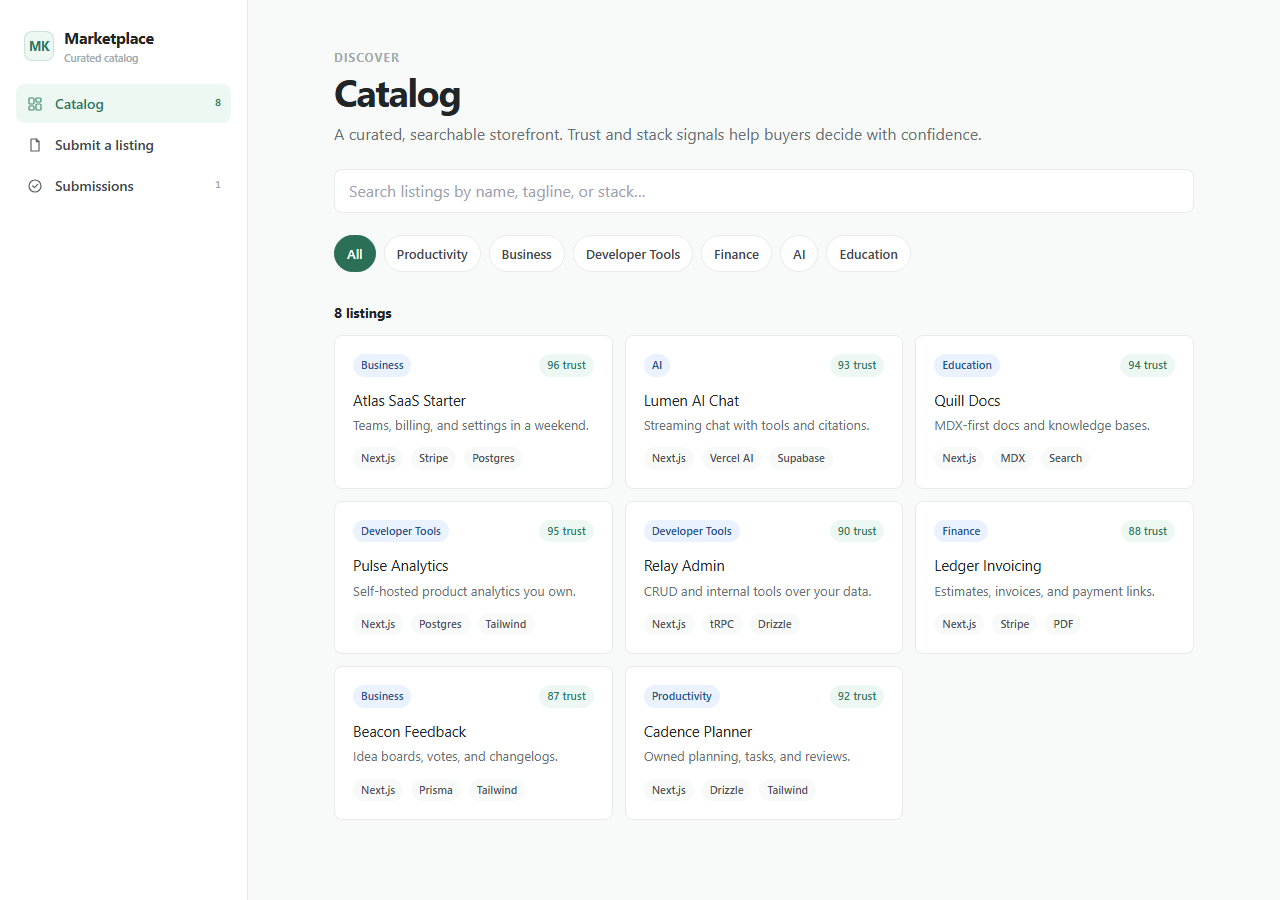Open Submit a listing page

click(123, 145)
